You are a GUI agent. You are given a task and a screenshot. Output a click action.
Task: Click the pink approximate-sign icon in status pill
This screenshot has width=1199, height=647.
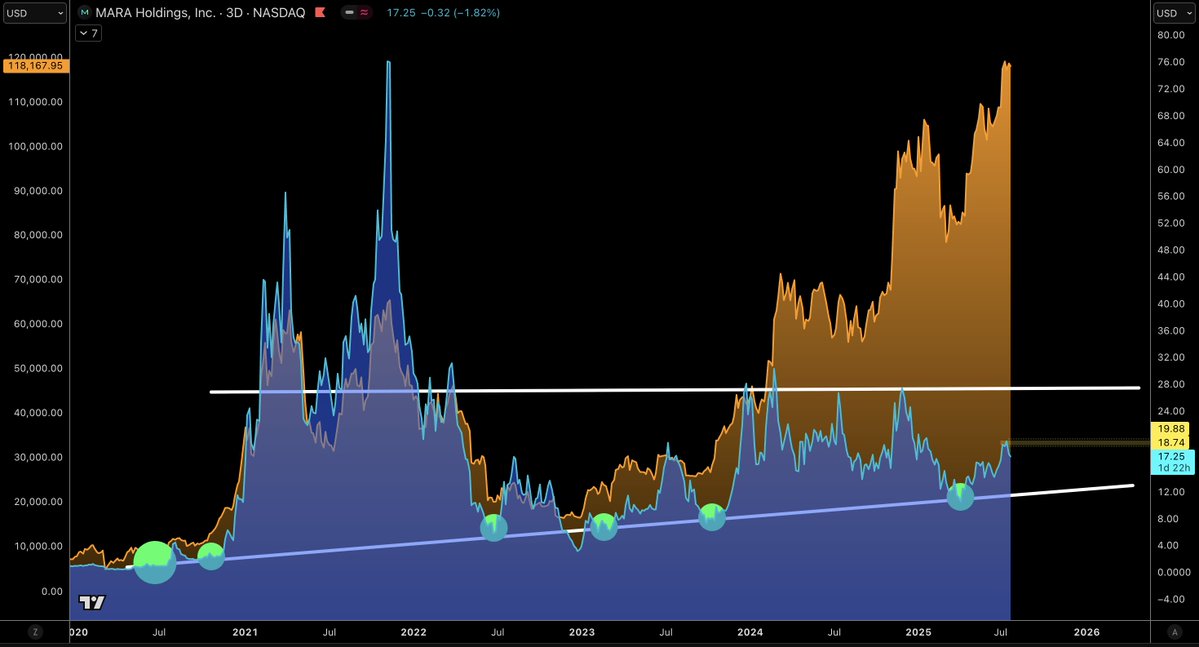coord(364,13)
